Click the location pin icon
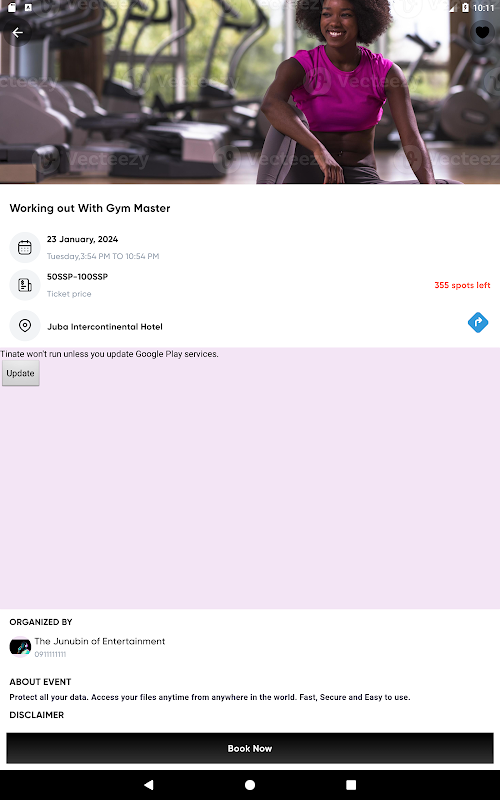 tap(24, 326)
